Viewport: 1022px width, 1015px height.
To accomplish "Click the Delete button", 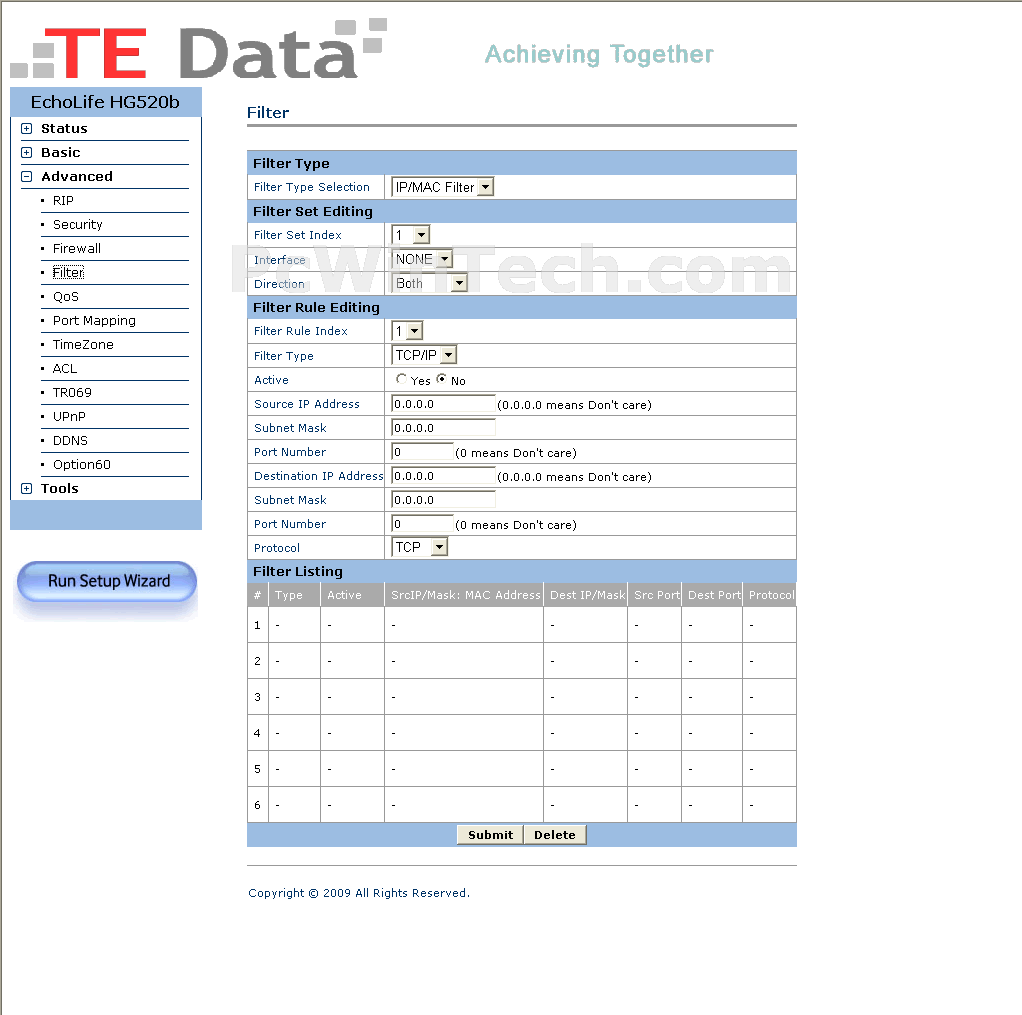I will pyautogui.click(x=555, y=835).
